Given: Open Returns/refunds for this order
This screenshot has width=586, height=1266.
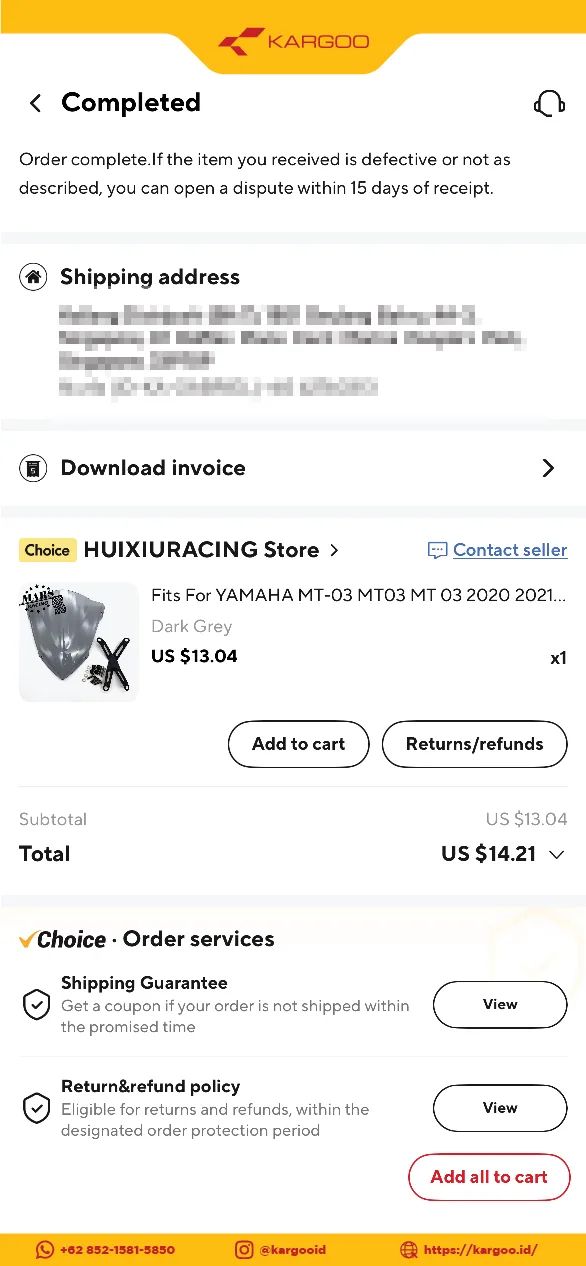Looking at the screenshot, I should pos(475,744).
